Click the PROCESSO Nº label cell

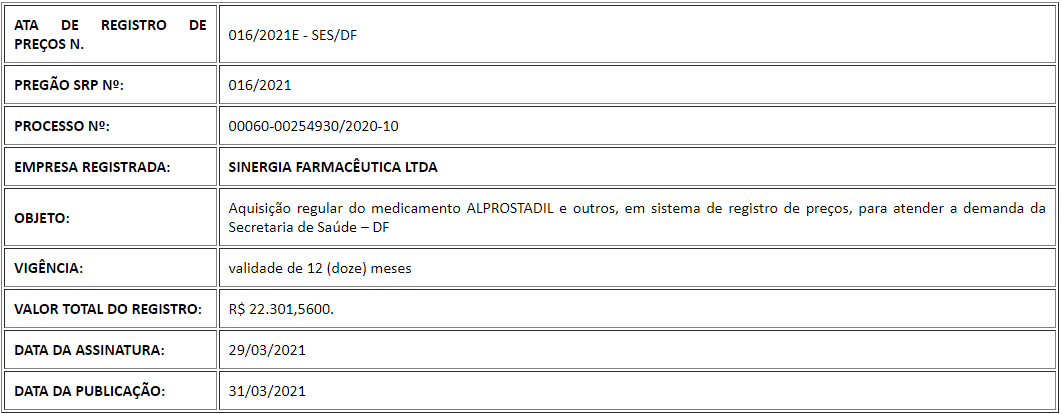coord(110,126)
